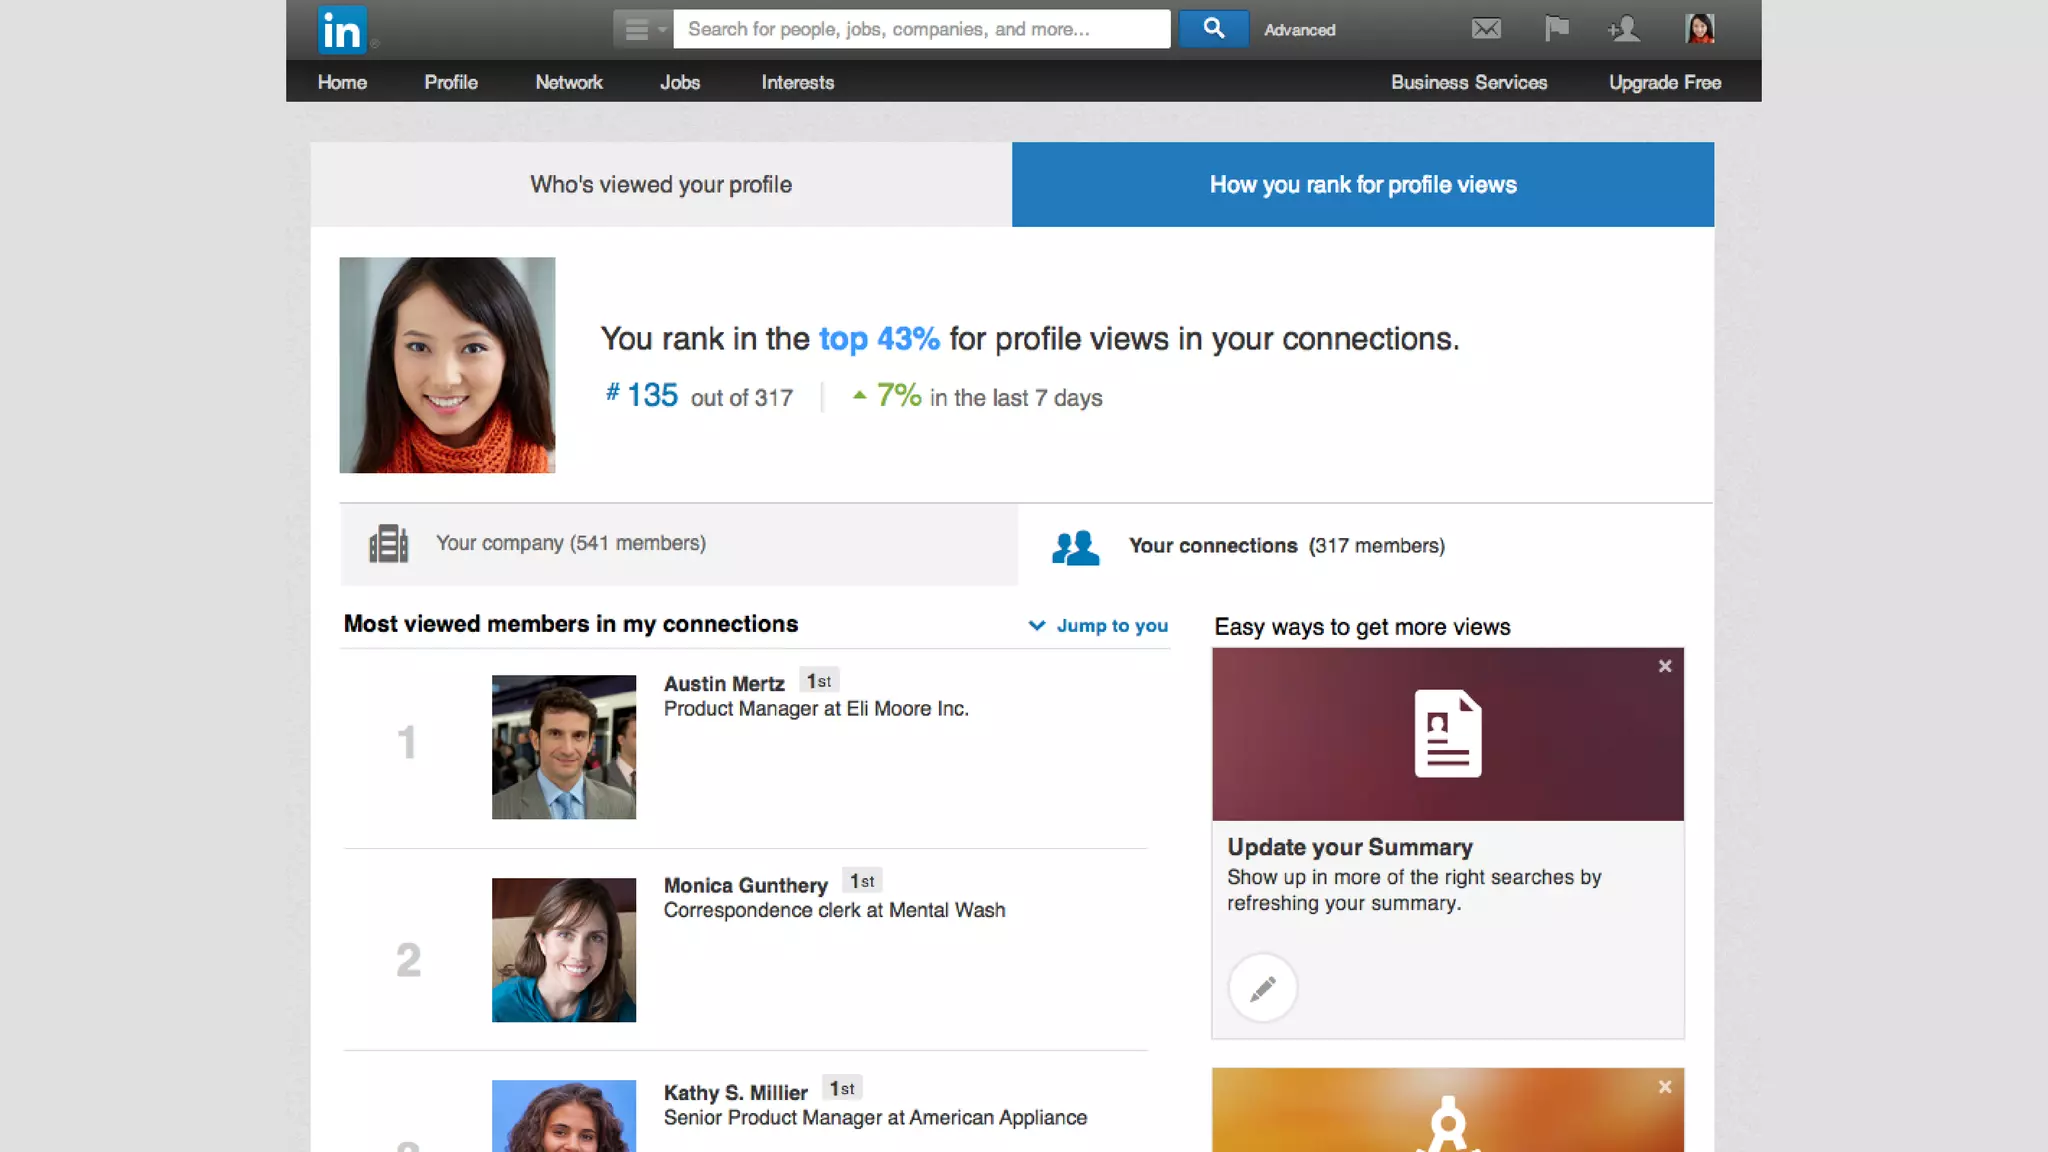The image size is (2048, 1152).
Task: Click the add connections icon
Action: click(1623, 29)
